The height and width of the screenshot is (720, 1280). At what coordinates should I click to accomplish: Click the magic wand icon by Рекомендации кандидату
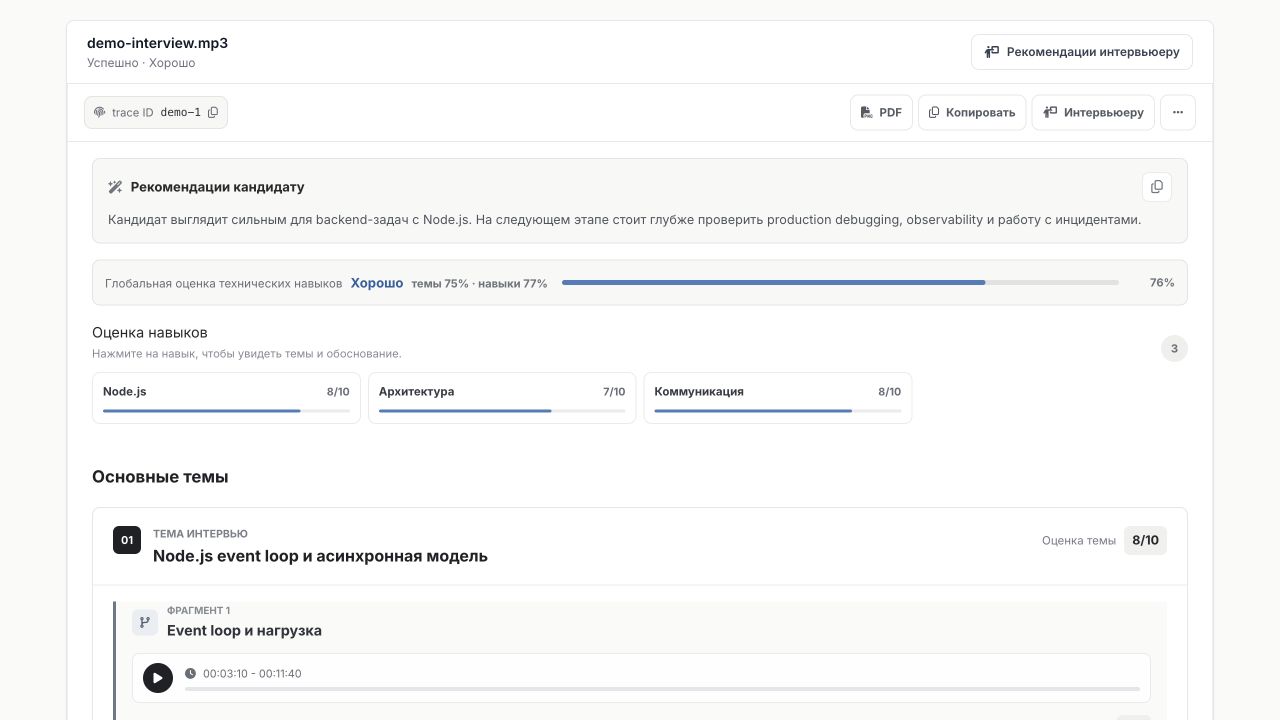[x=115, y=187]
